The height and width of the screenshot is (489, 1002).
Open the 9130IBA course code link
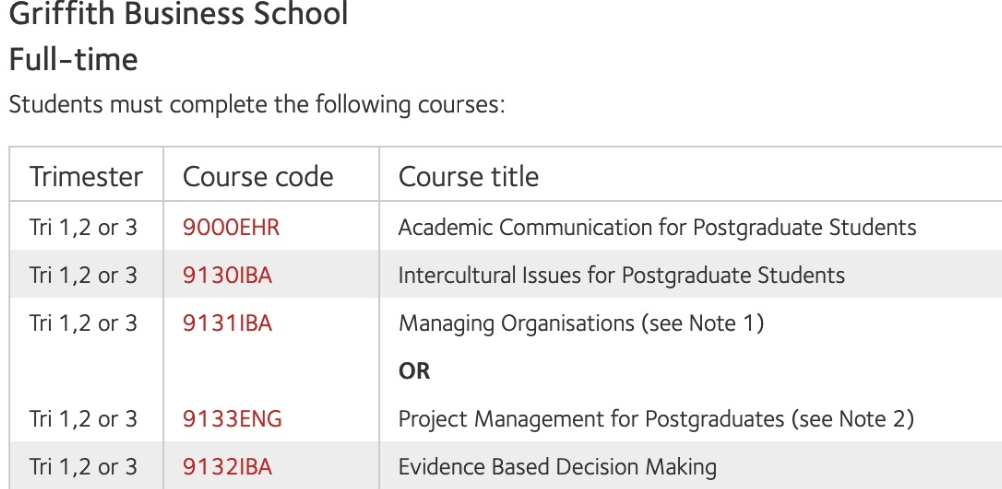point(227,275)
